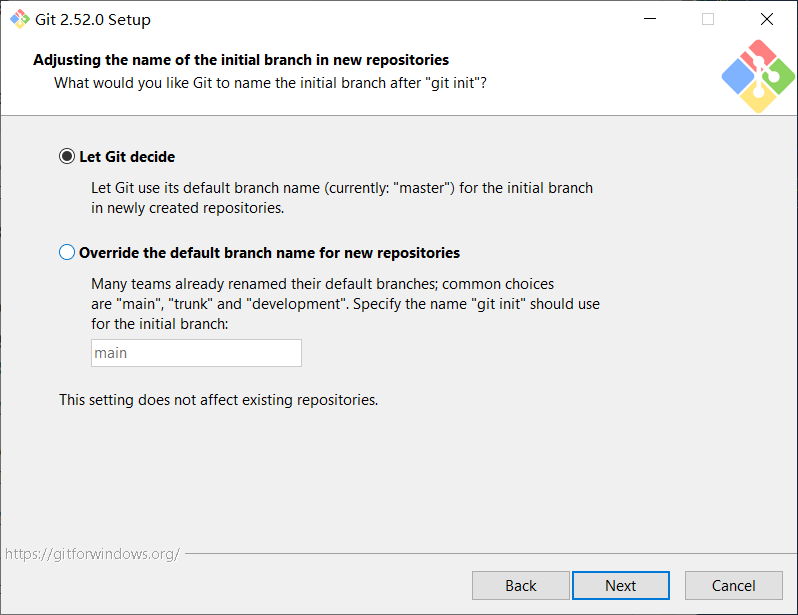The image size is (798, 615).
Task: Click the "does not affect existing repositories" note
Action: 218,400
